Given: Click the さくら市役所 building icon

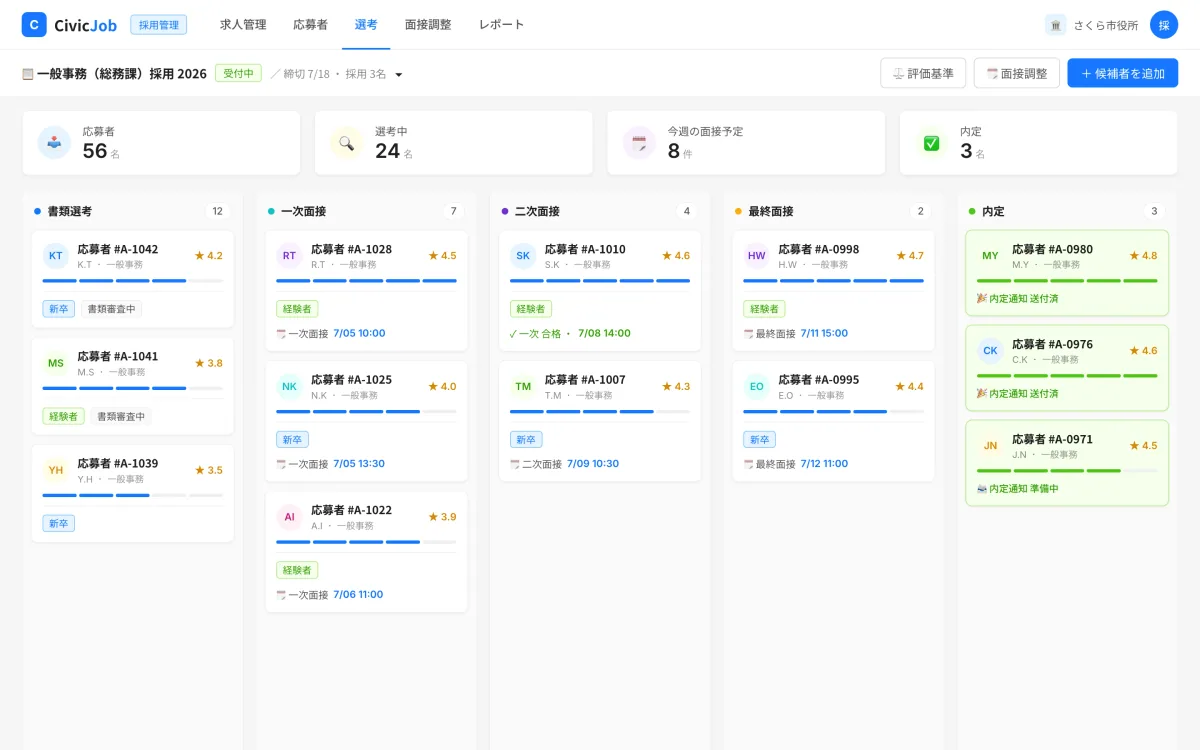Looking at the screenshot, I should point(1056,25).
